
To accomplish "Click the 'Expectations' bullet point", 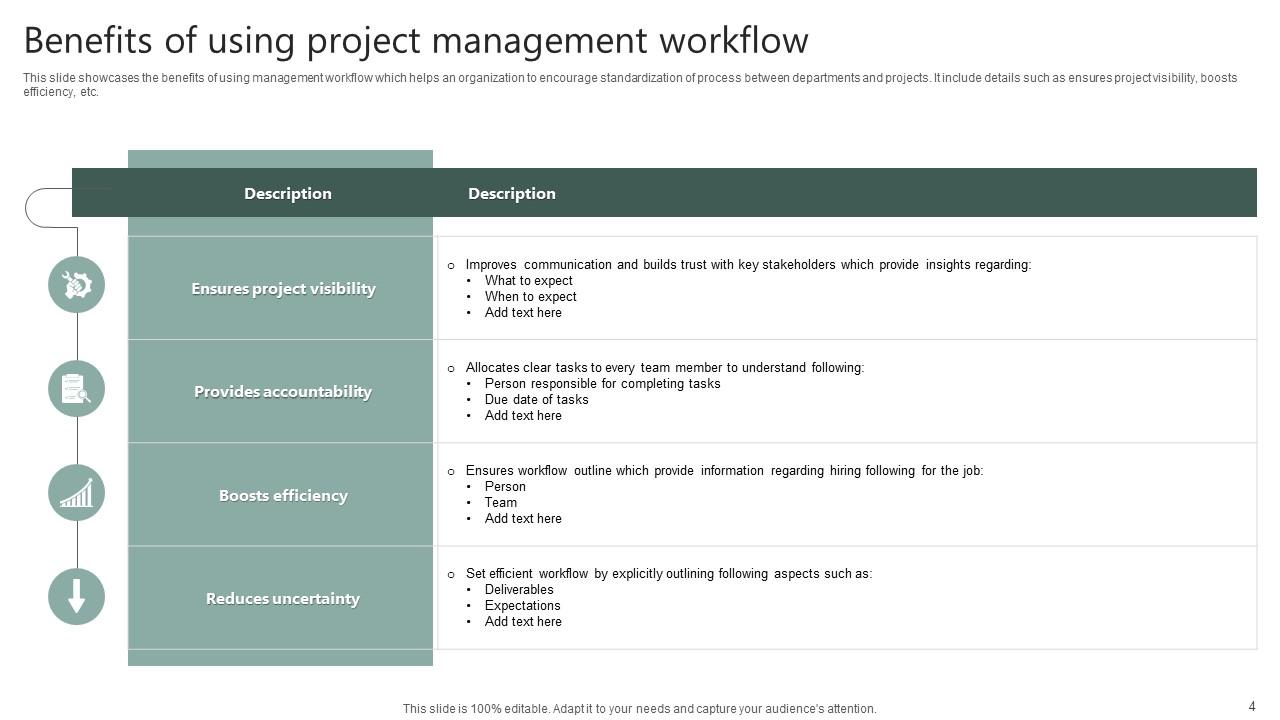I will (522, 606).
